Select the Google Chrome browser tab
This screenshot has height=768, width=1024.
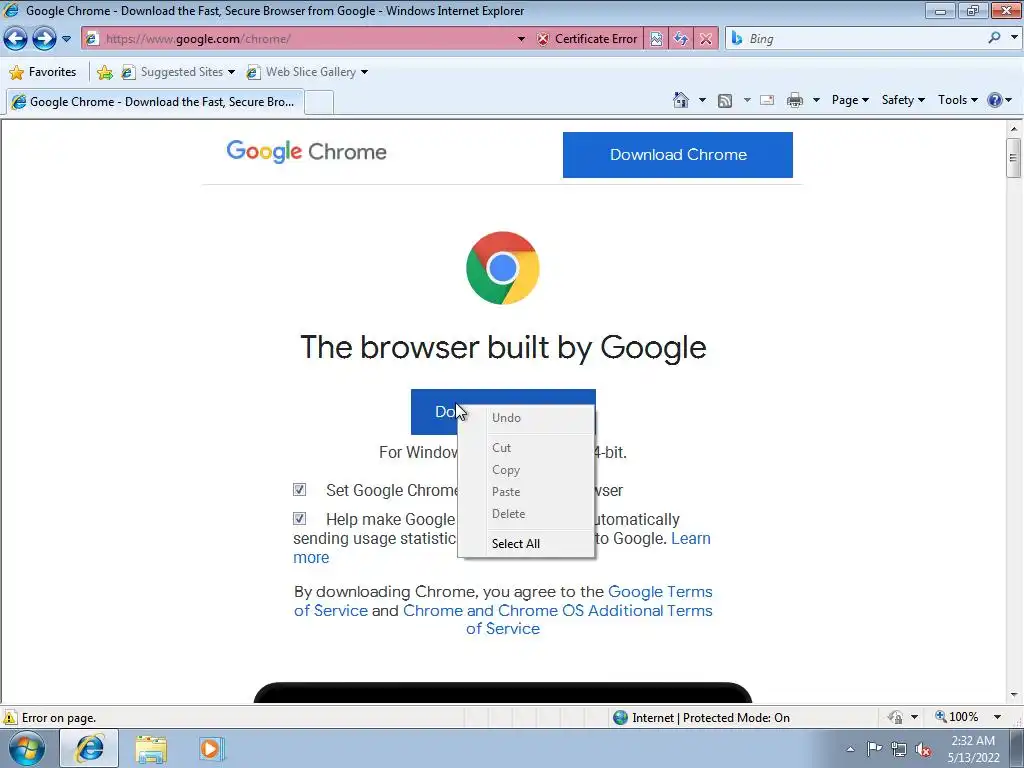pyautogui.click(x=155, y=102)
